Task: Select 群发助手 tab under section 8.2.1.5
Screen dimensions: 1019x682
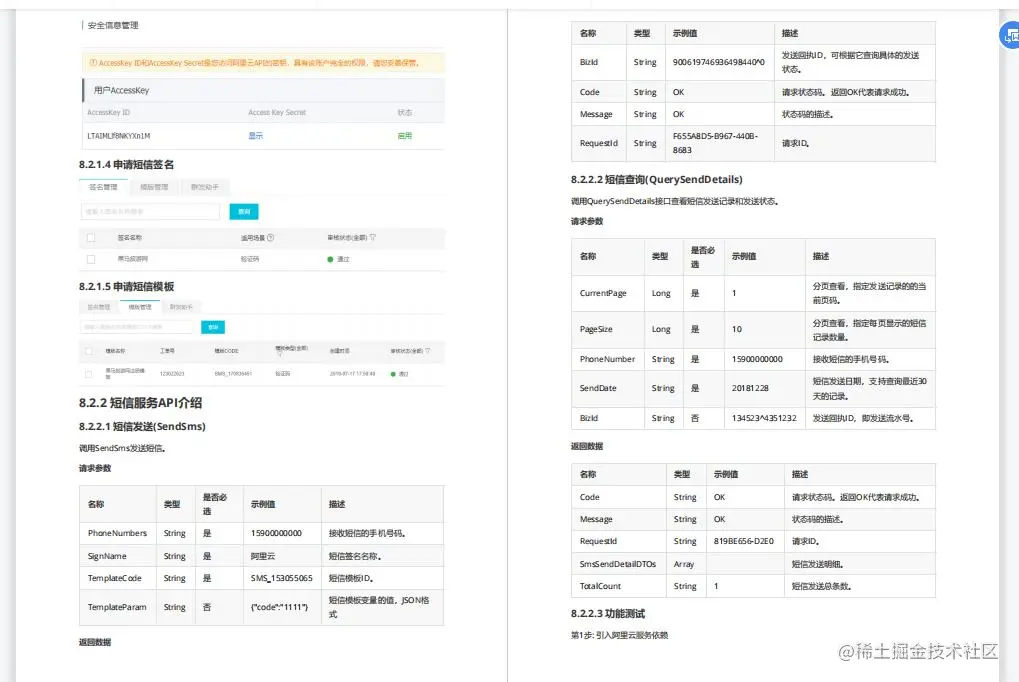Action: [x=181, y=307]
